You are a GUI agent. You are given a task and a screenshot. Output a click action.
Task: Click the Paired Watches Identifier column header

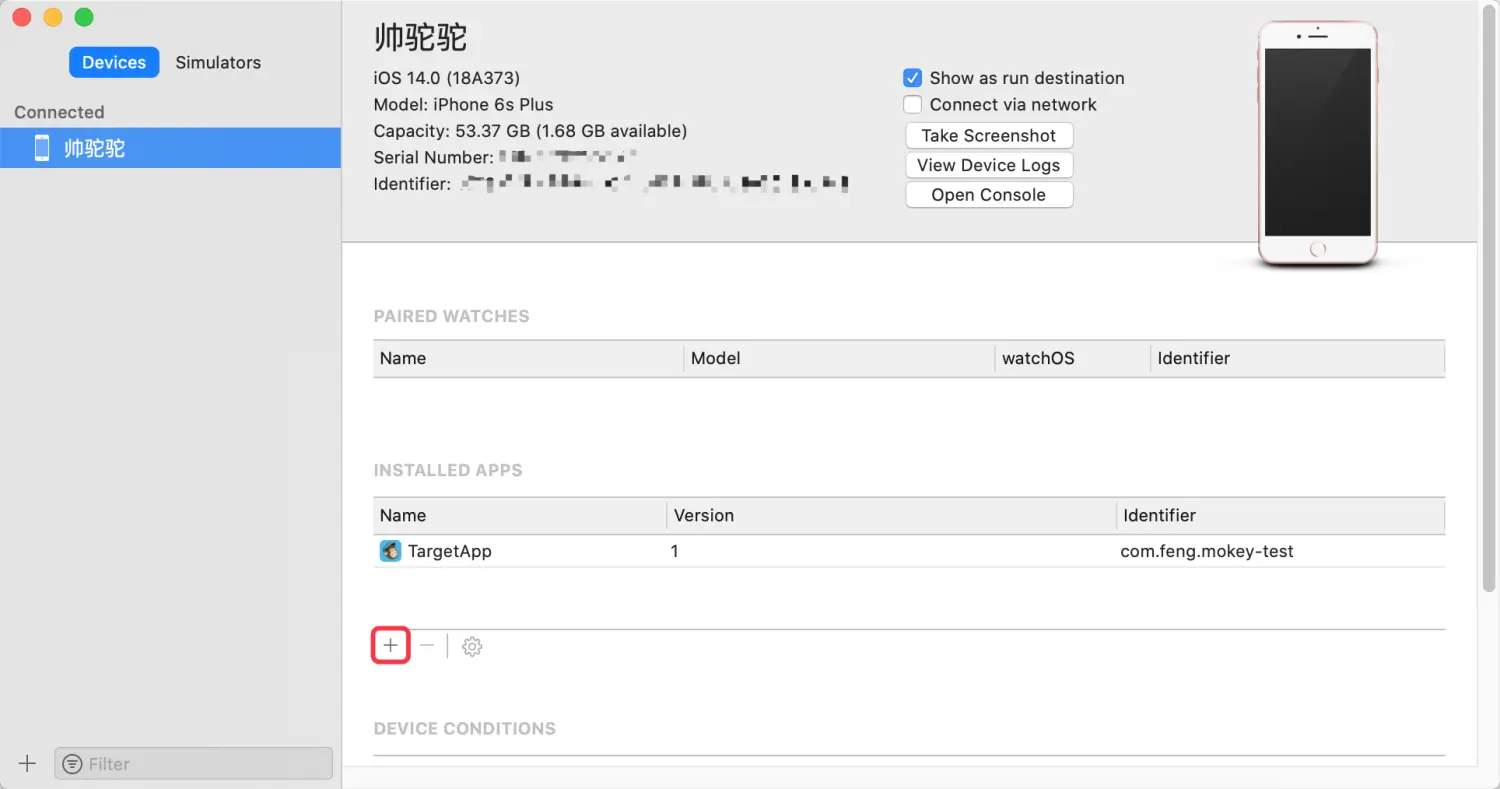pos(1298,358)
